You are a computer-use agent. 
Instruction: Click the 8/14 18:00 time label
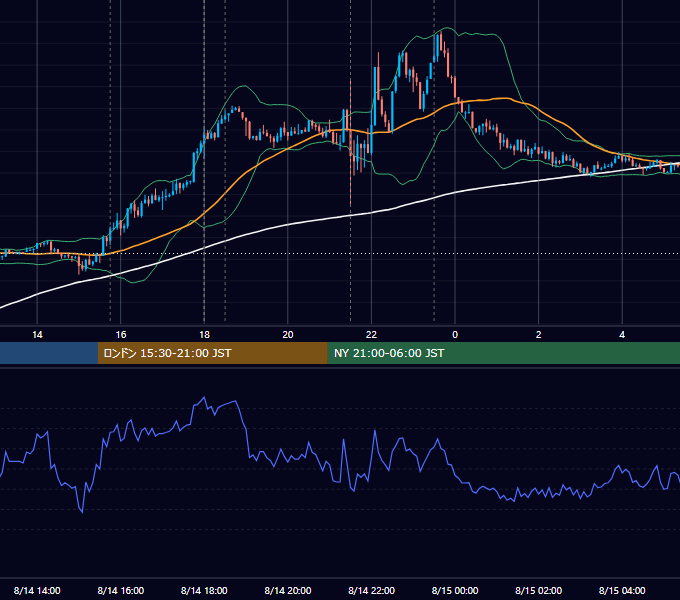pos(204,590)
